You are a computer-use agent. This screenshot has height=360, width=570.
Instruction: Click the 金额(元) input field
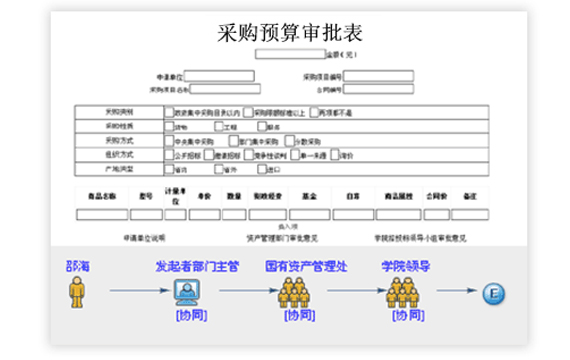(x=290, y=54)
